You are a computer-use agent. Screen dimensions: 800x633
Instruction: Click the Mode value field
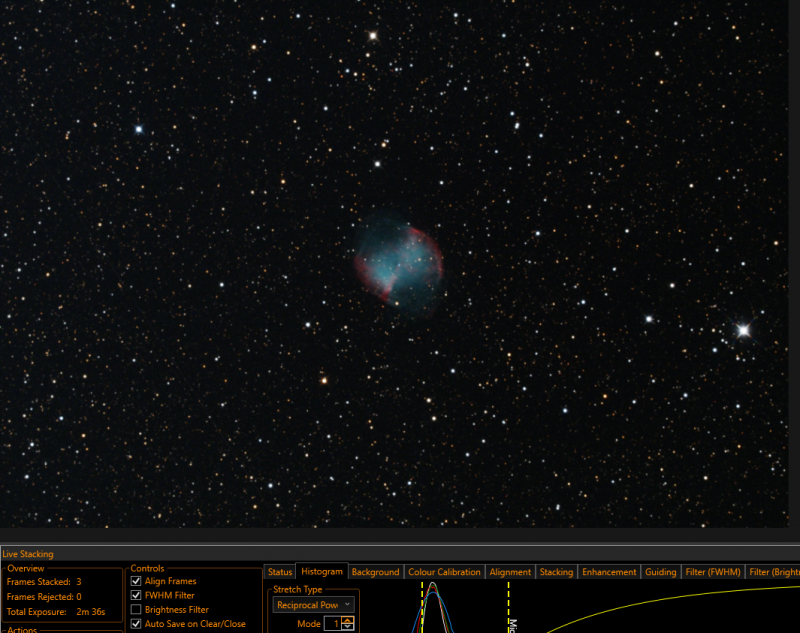tap(333, 624)
